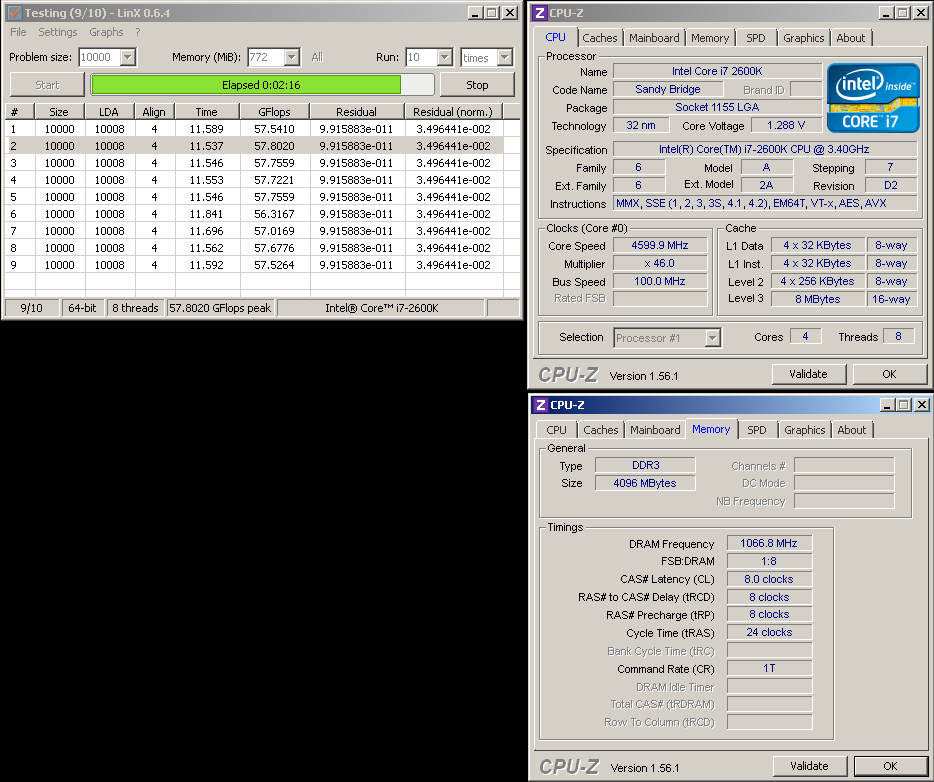The width and height of the screenshot is (934, 782).
Task: Close the CPU-Z Memory window
Action: [x=921, y=405]
